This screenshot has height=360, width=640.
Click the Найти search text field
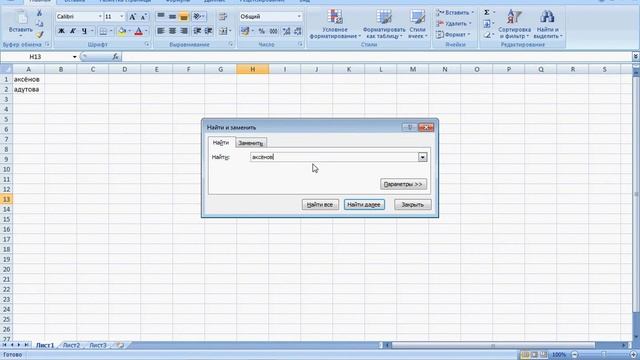click(334, 157)
